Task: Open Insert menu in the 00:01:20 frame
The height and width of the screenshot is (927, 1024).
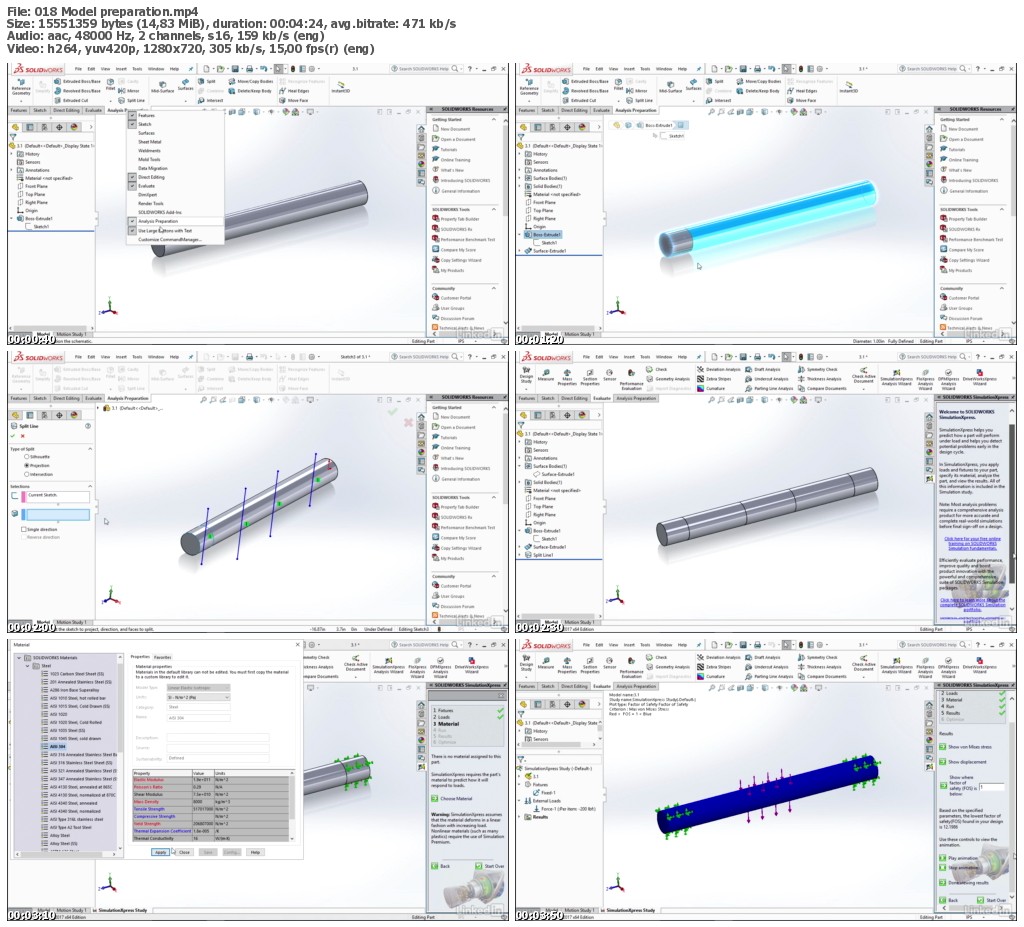Action: [x=629, y=69]
